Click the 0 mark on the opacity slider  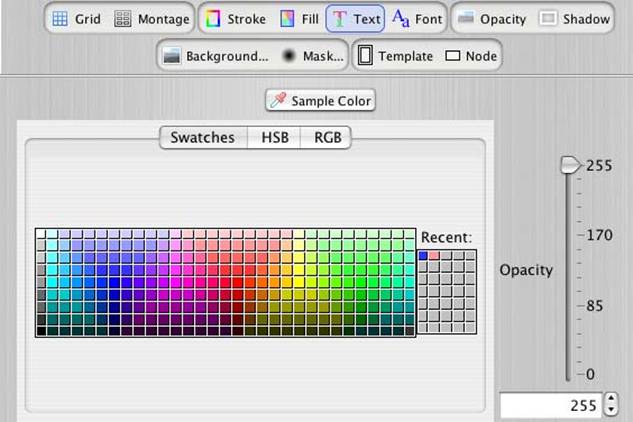pyautogui.click(x=590, y=374)
